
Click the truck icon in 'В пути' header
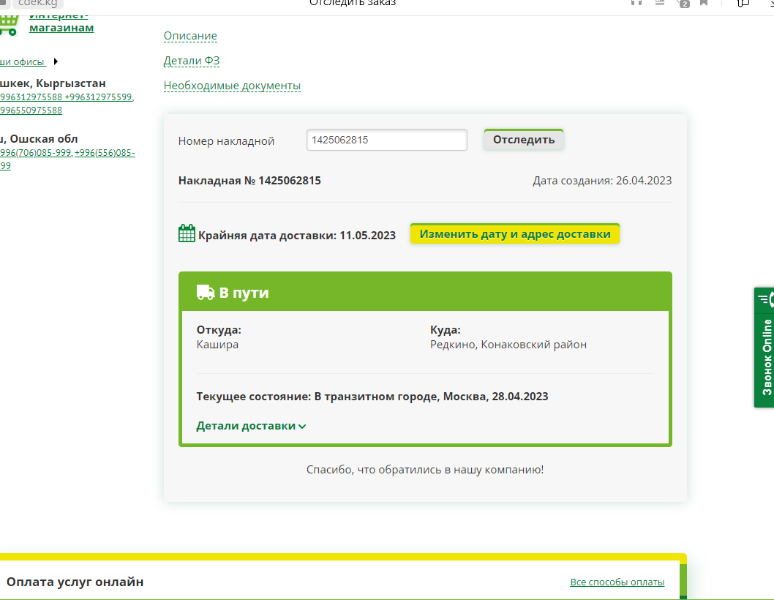tap(205, 292)
